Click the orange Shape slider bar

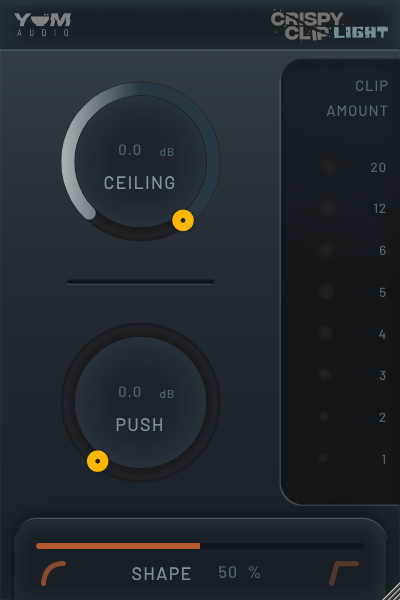pos(199,546)
